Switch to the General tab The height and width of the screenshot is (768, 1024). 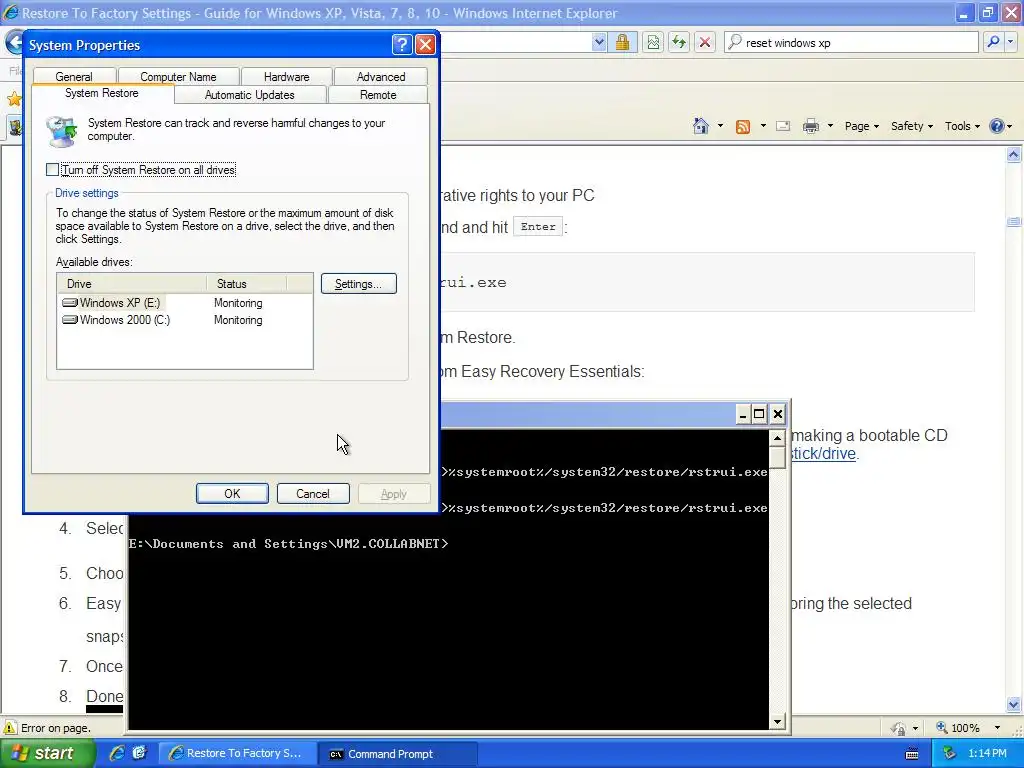[74, 76]
